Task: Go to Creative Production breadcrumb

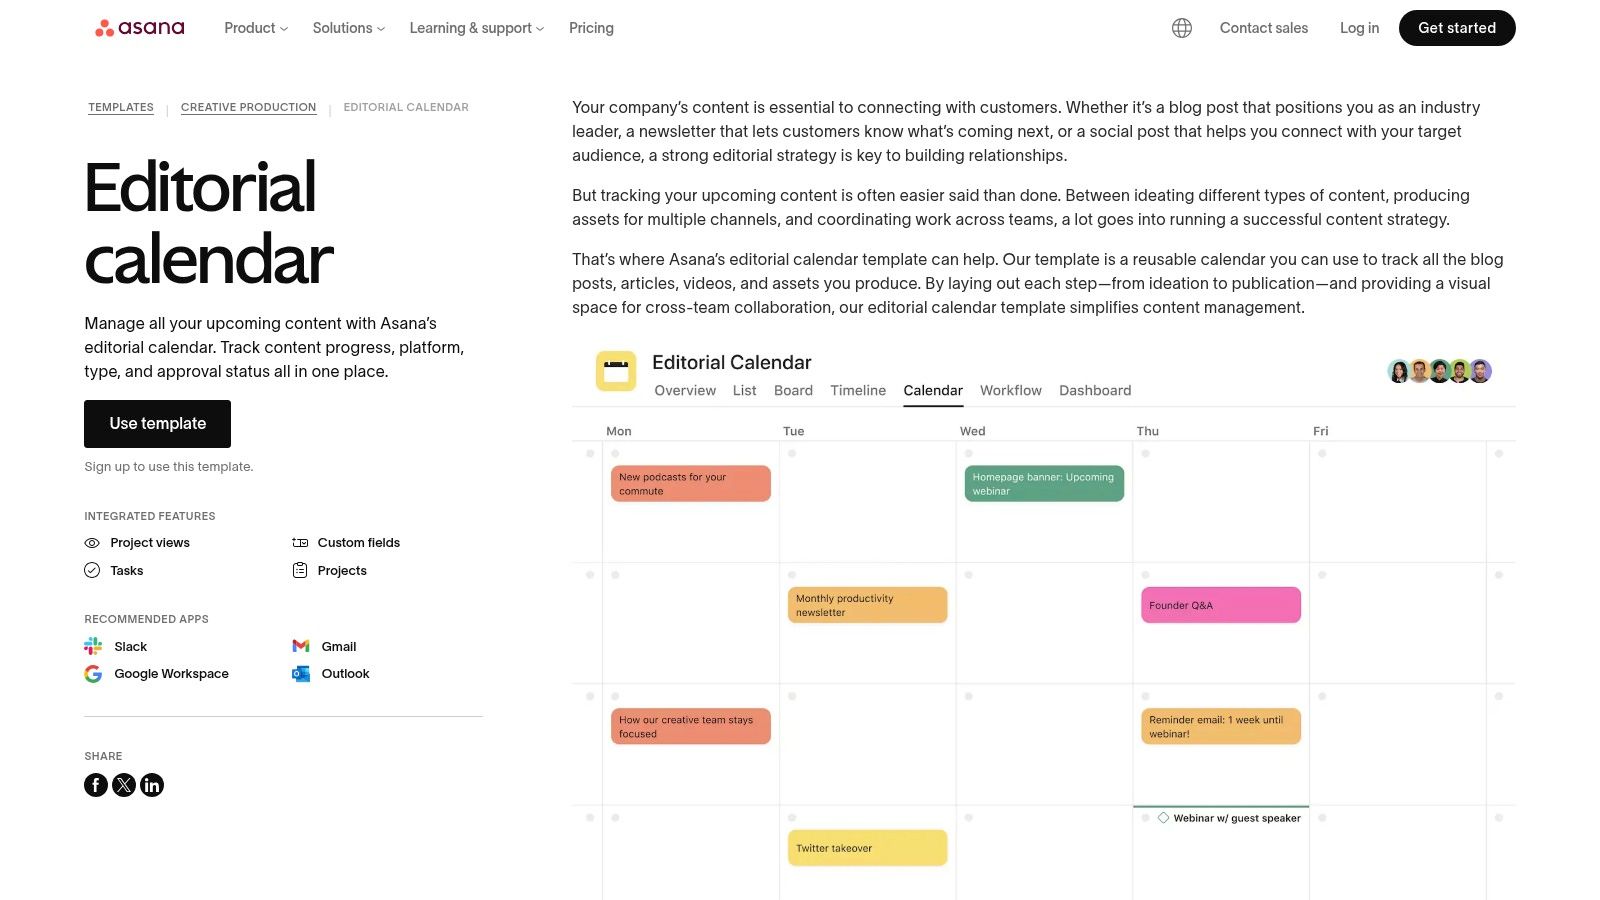Action: click(x=248, y=107)
